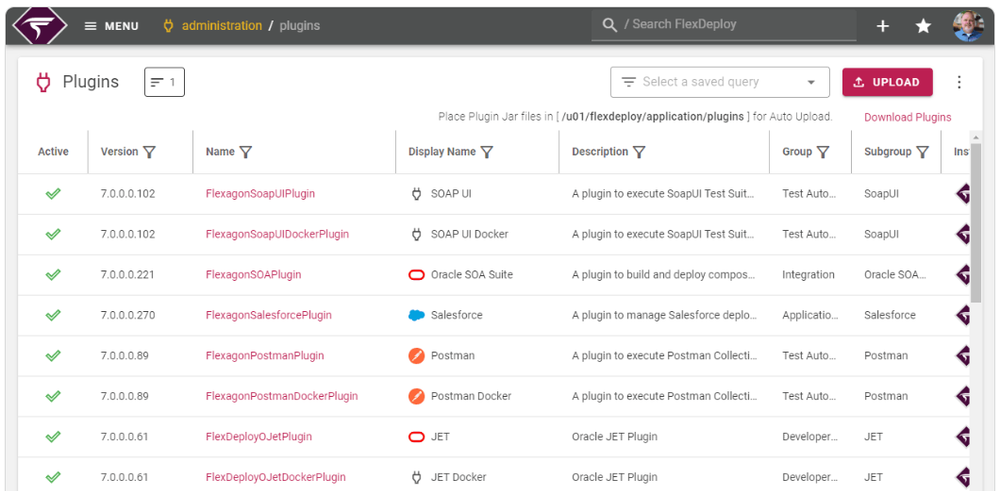Click the Integration group cell

click(x=808, y=275)
